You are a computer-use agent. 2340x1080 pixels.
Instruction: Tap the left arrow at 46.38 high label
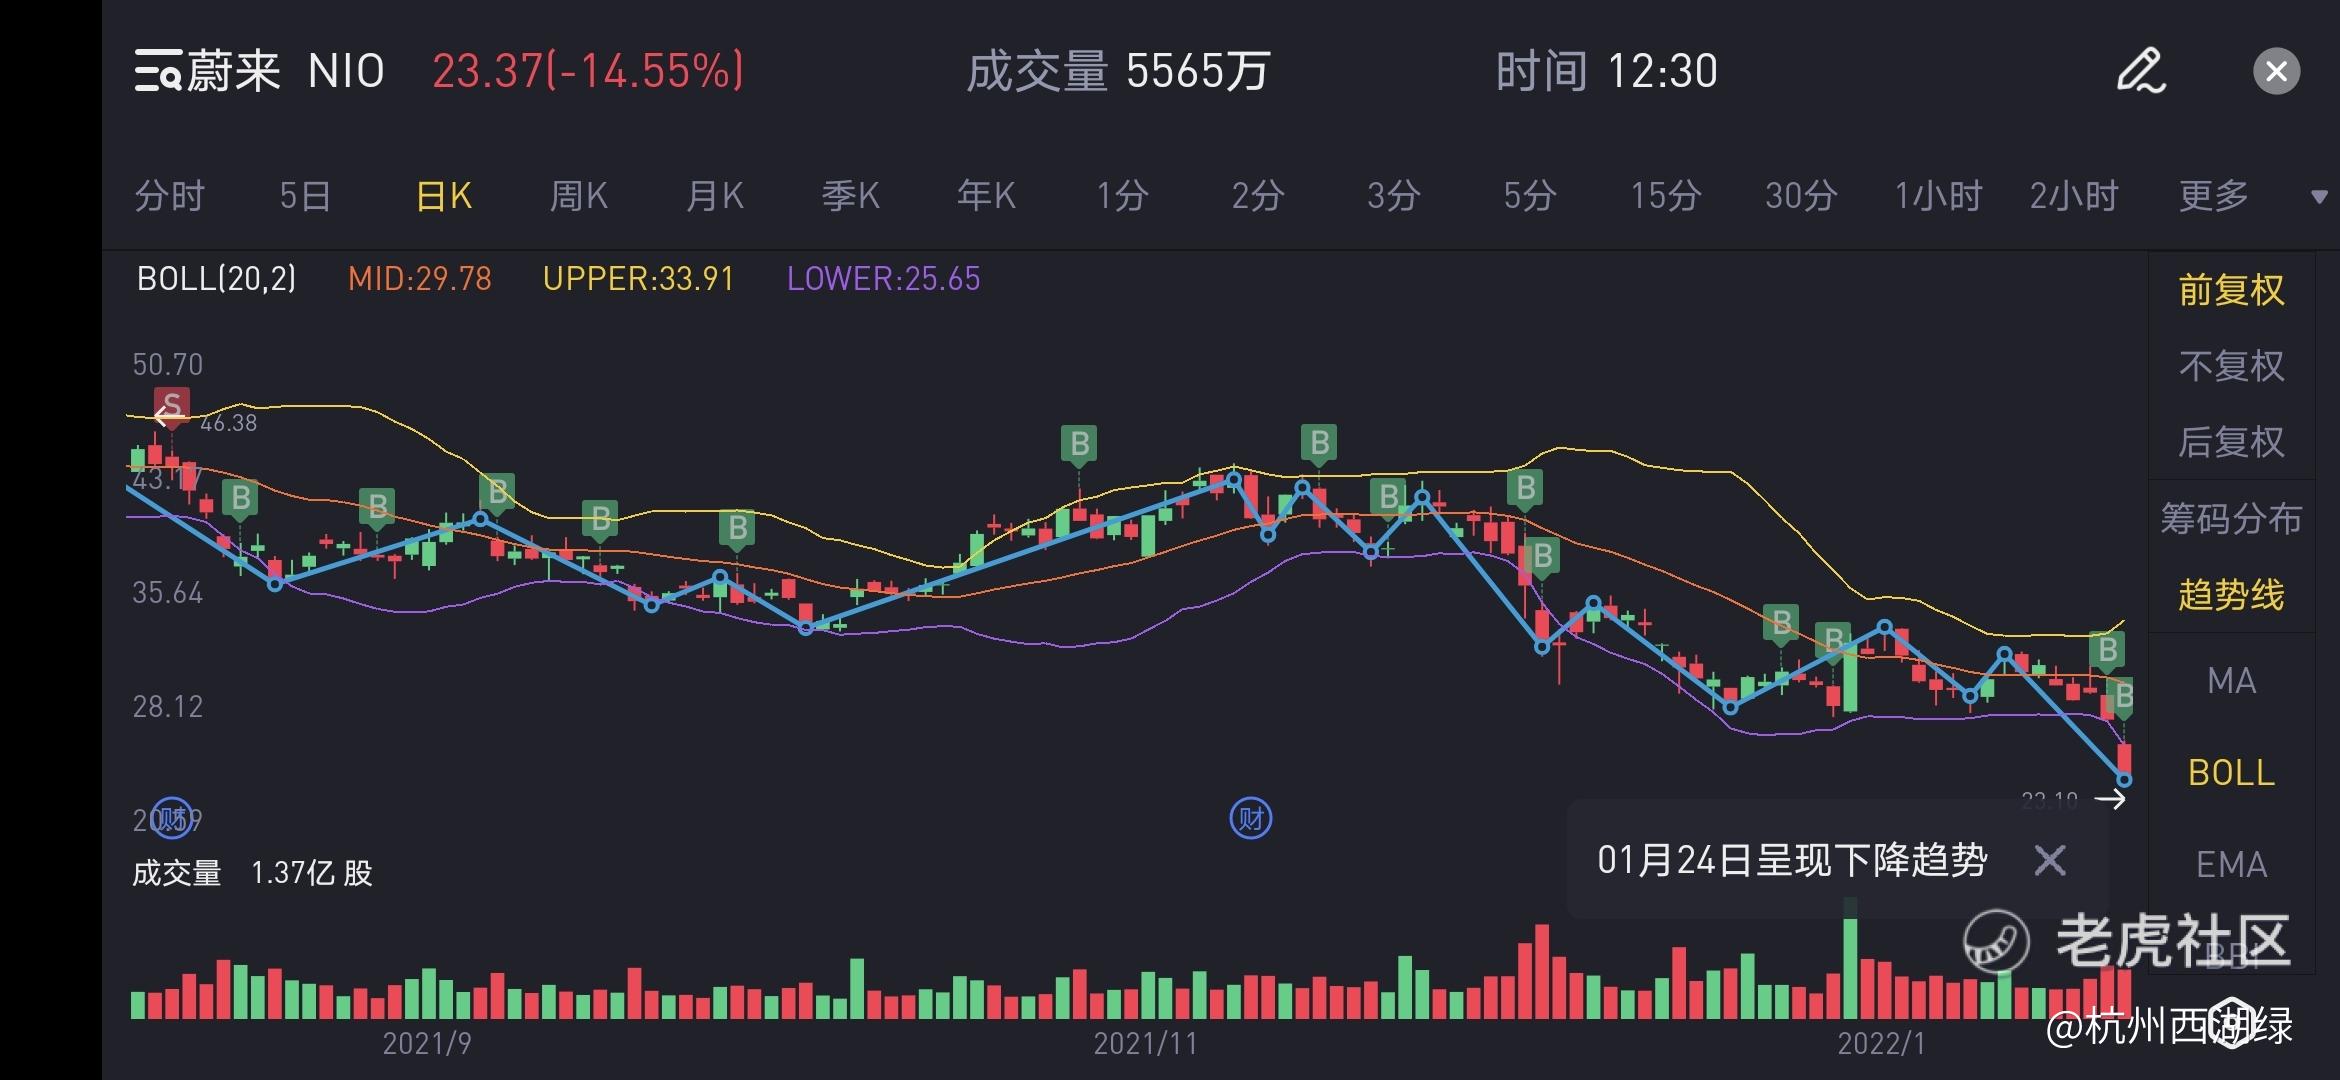click(x=168, y=417)
